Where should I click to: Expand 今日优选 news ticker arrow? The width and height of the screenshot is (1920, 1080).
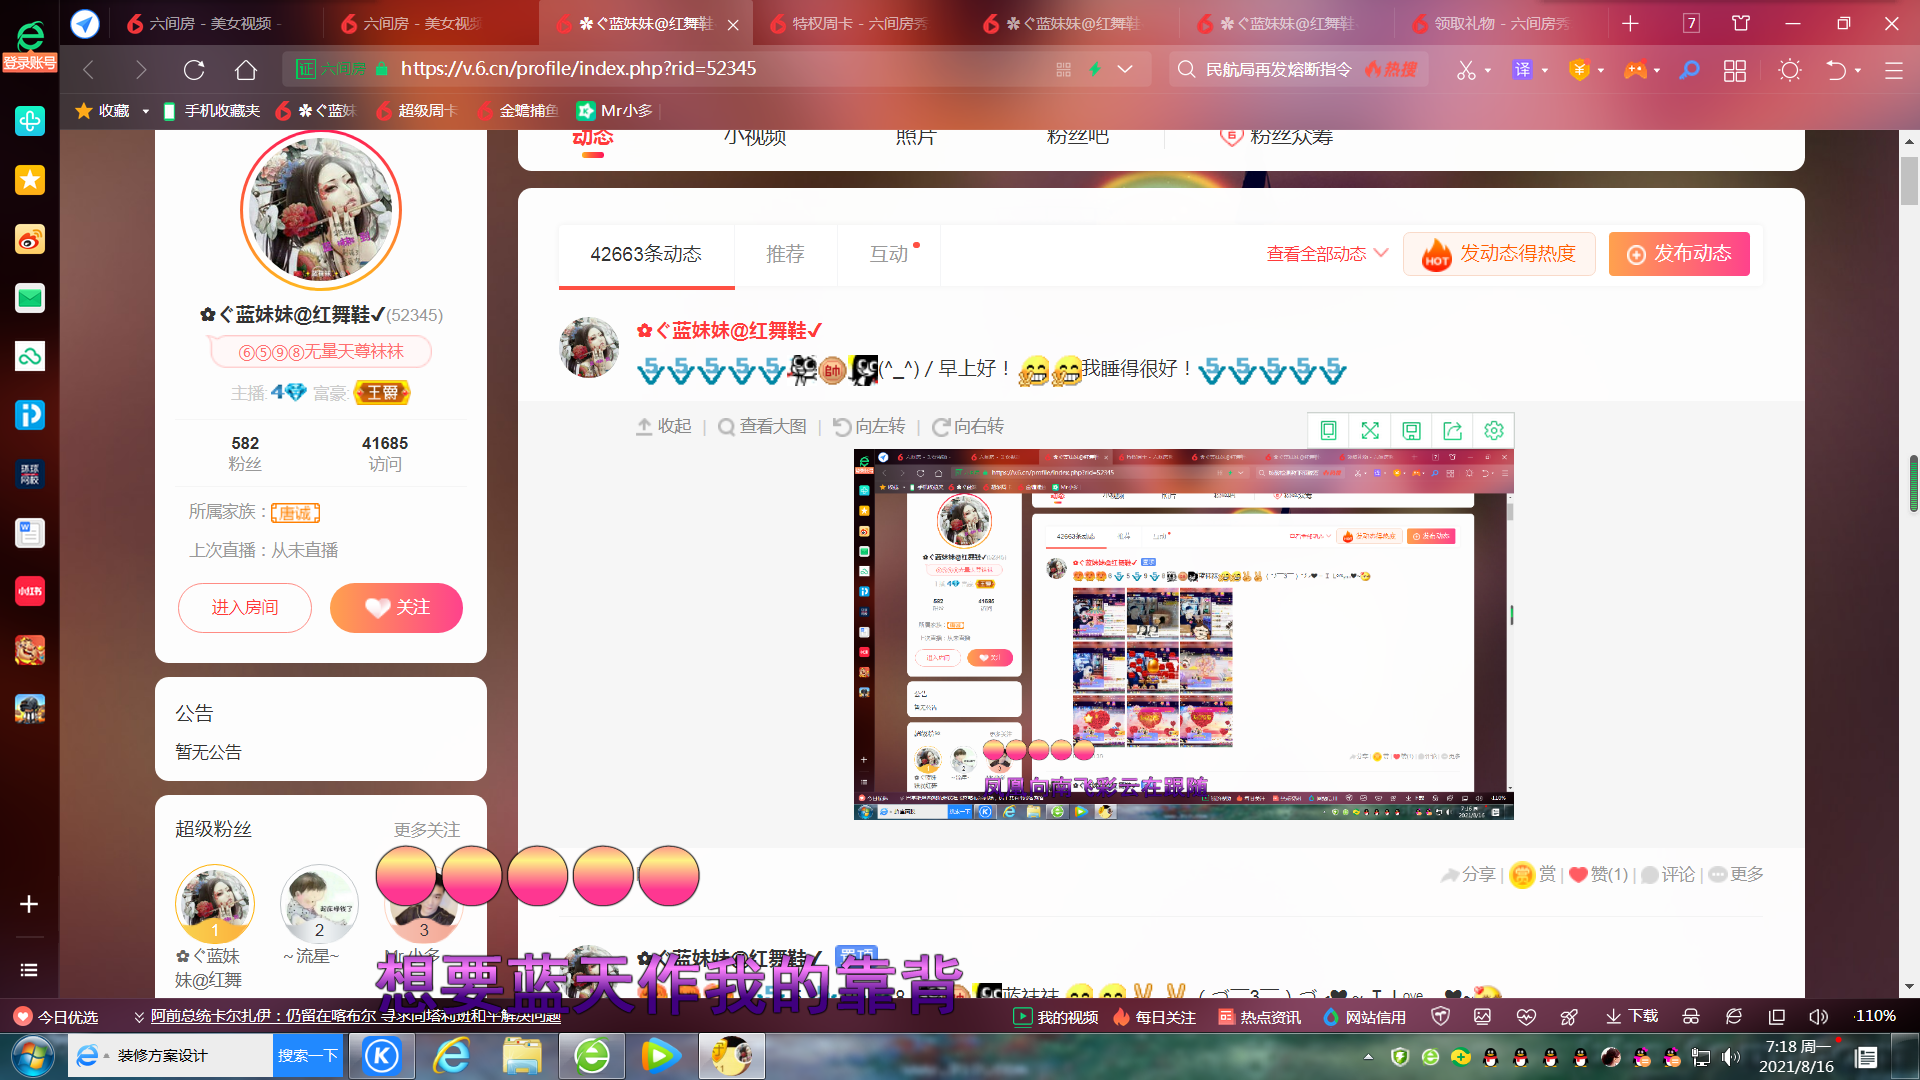pyautogui.click(x=139, y=1017)
